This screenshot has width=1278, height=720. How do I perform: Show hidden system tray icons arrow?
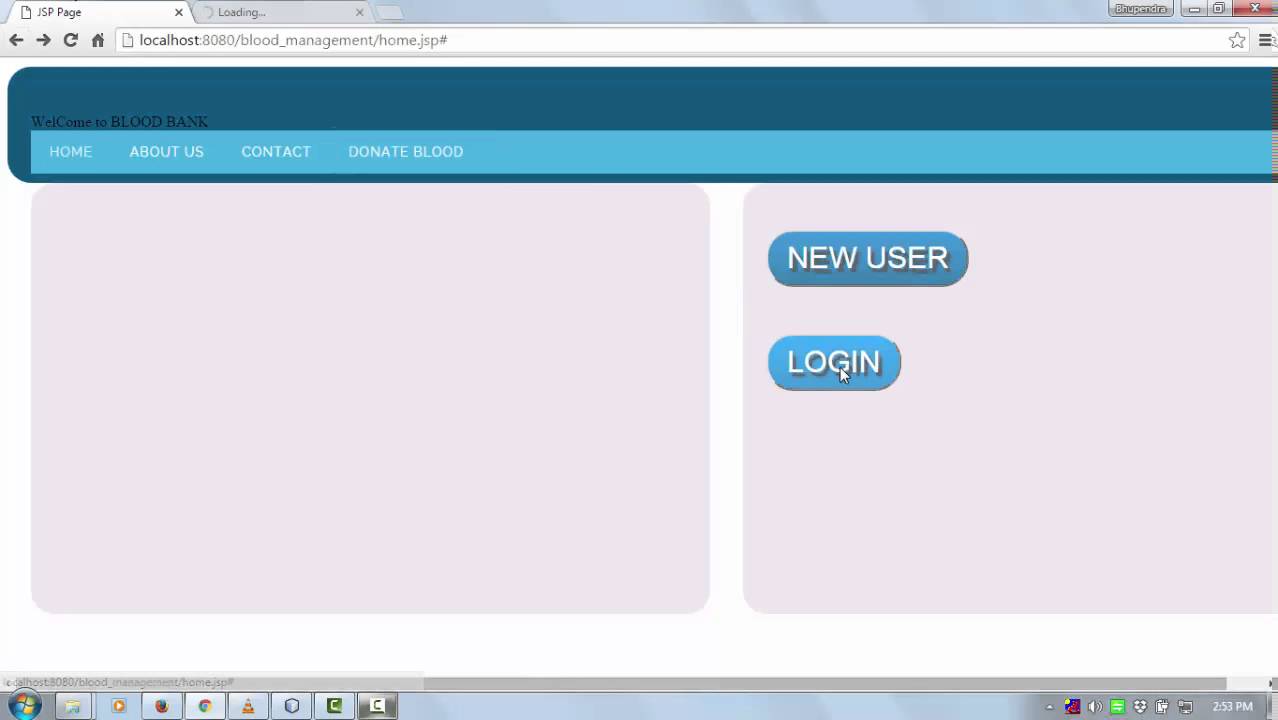tap(1049, 707)
